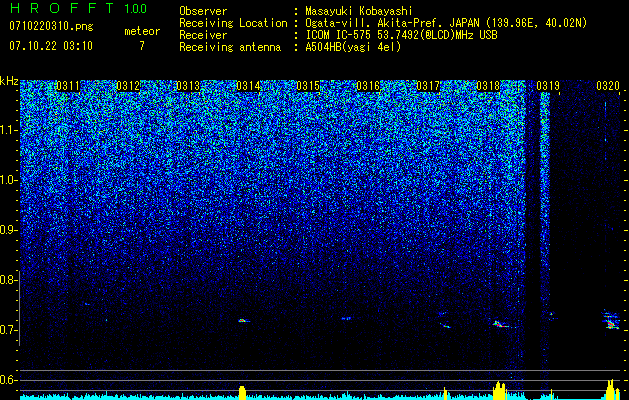Click the 0319 time marker
Screen dimensions: 629x400
[x=548, y=86]
